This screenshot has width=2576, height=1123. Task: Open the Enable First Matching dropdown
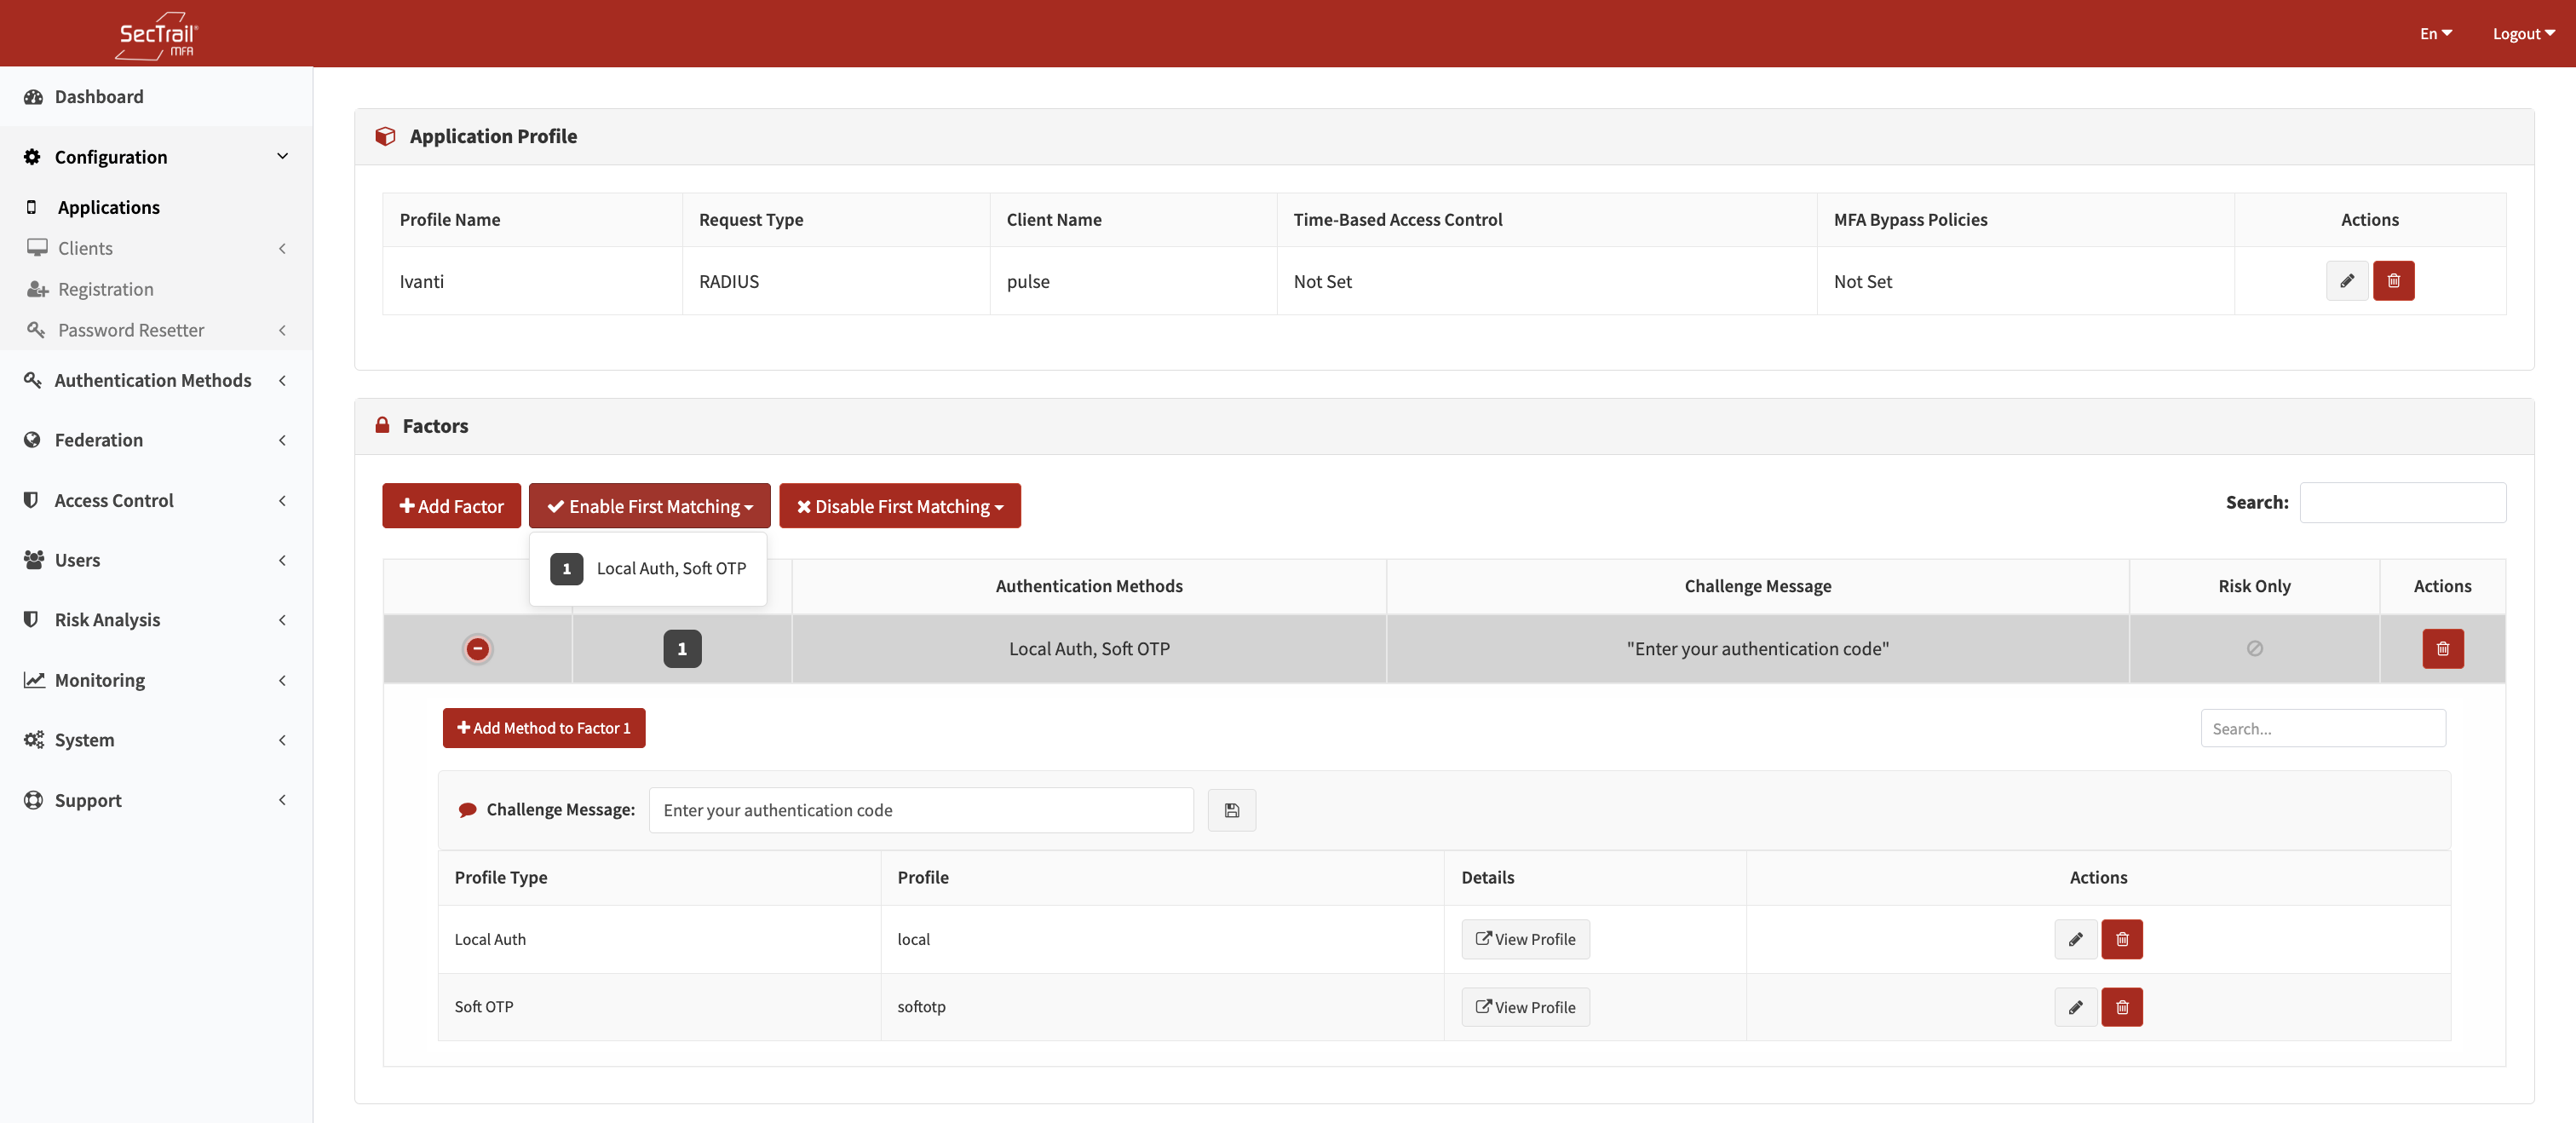[x=649, y=506]
